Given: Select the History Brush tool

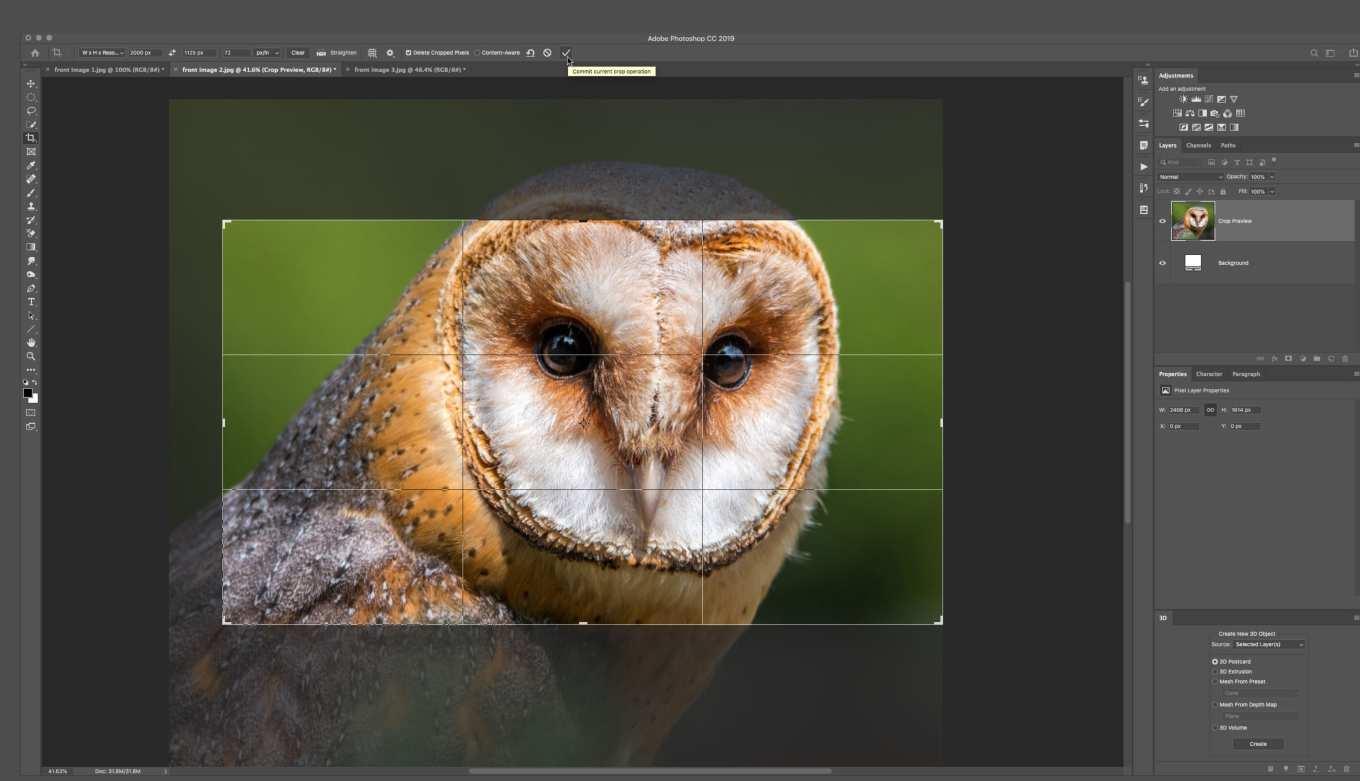Looking at the screenshot, I should [x=31, y=220].
